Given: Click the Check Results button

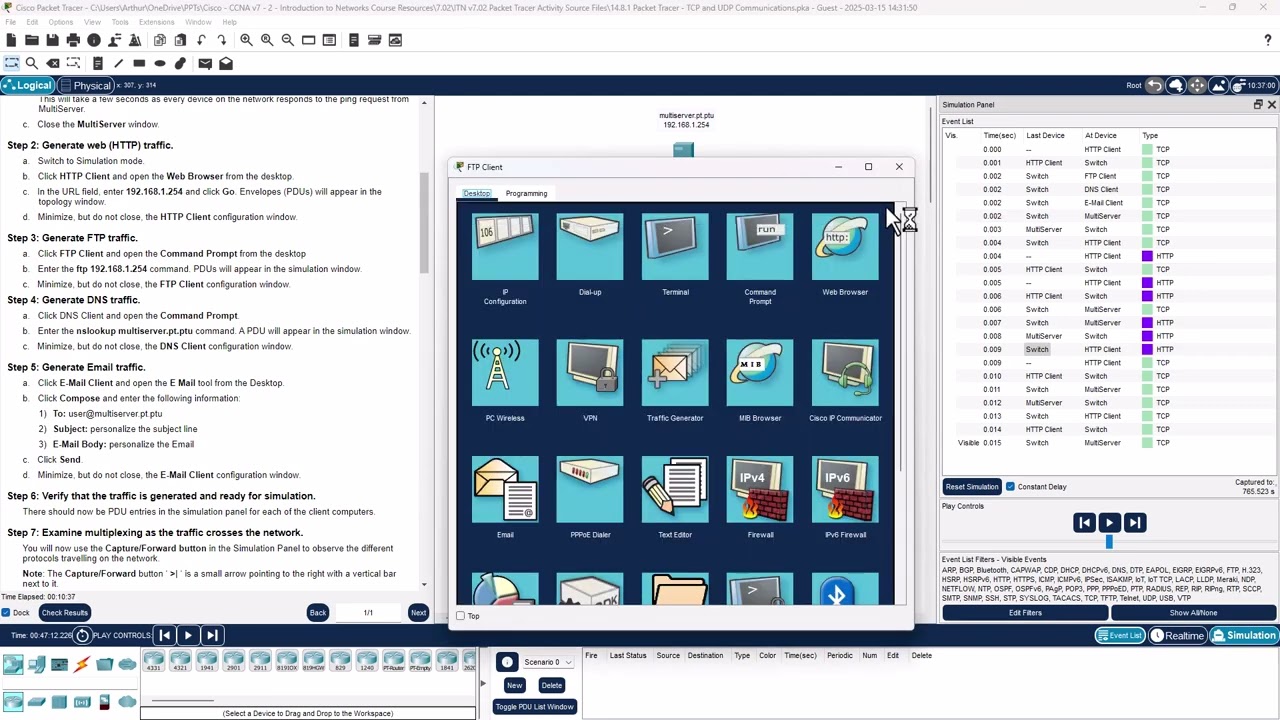Looking at the screenshot, I should [65, 613].
